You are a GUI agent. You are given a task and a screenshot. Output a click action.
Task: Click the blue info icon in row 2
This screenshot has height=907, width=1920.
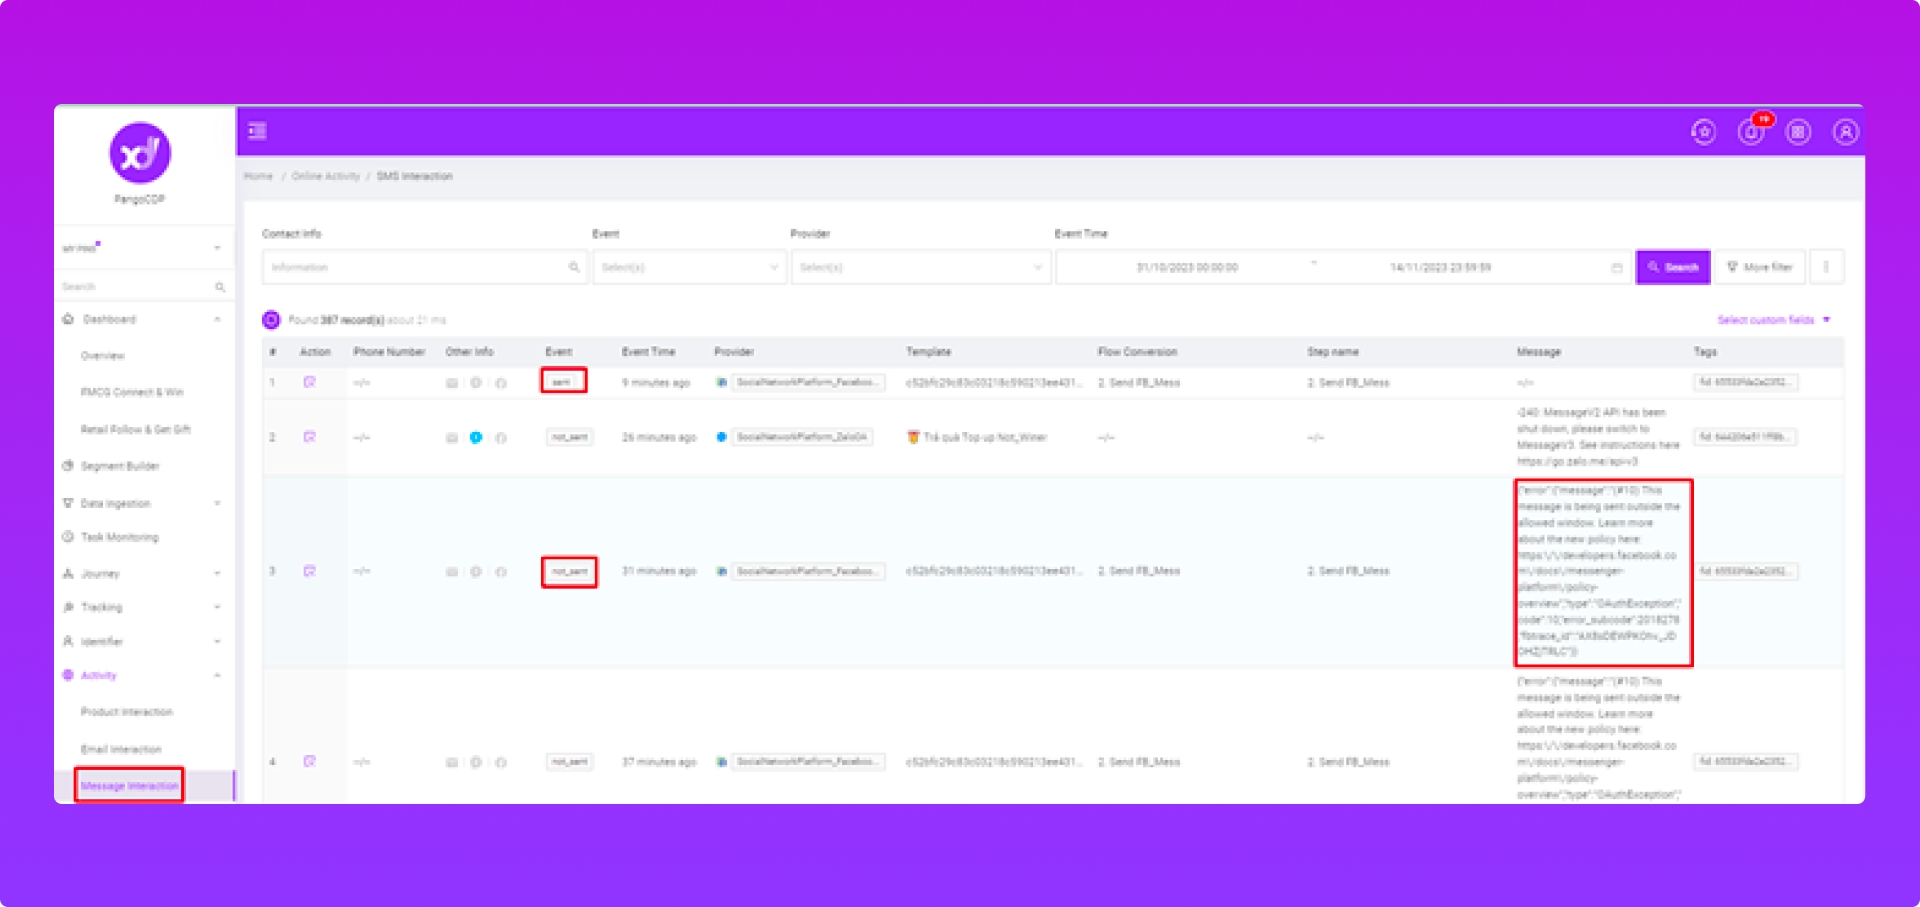476,437
